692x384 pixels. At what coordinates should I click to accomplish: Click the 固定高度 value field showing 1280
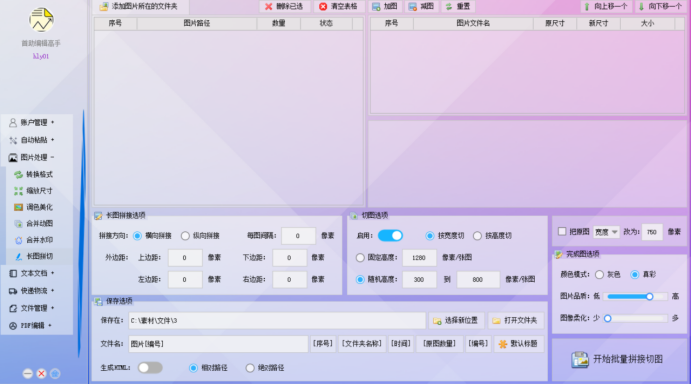tap(419, 257)
